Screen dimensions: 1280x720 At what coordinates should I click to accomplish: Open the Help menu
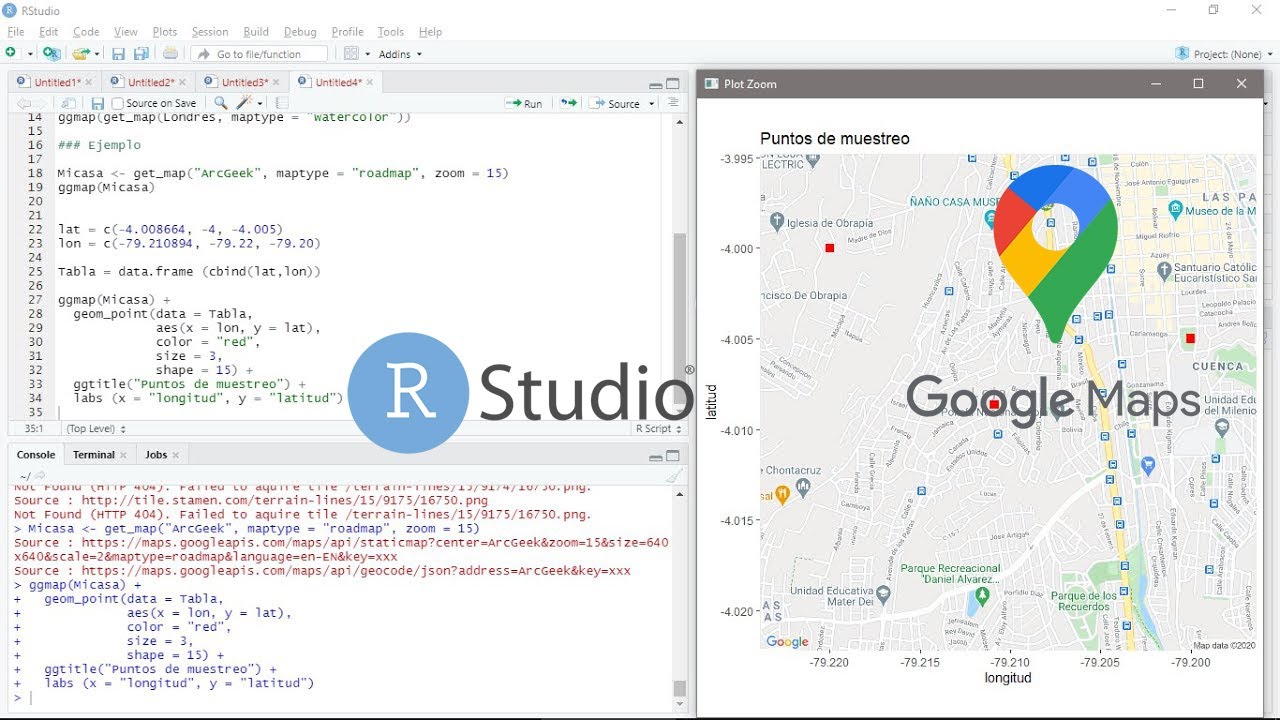coord(430,32)
